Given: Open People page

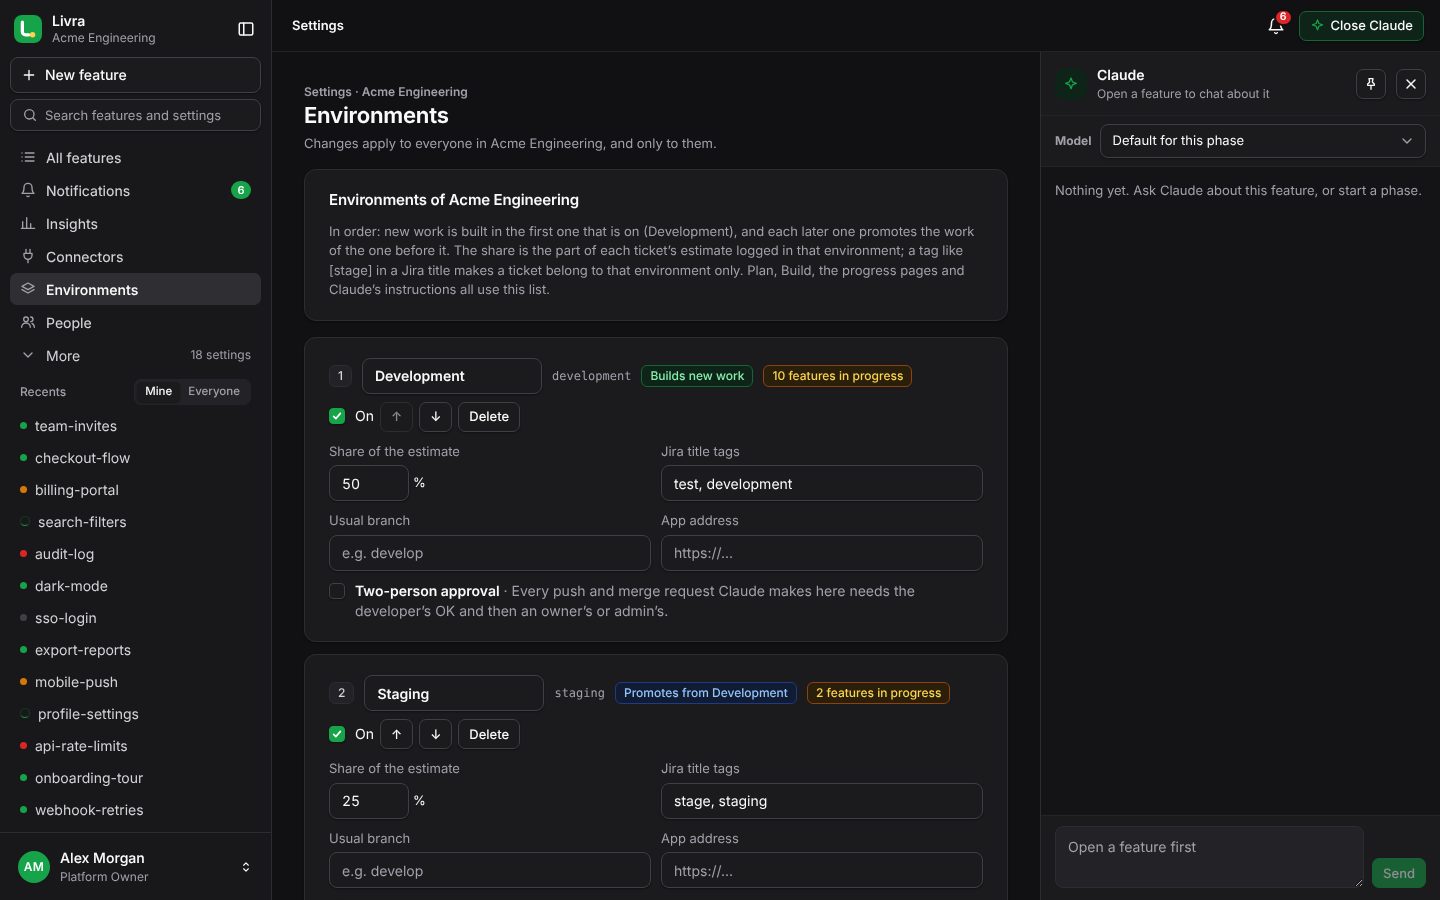Looking at the screenshot, I should tap(135, 323).
